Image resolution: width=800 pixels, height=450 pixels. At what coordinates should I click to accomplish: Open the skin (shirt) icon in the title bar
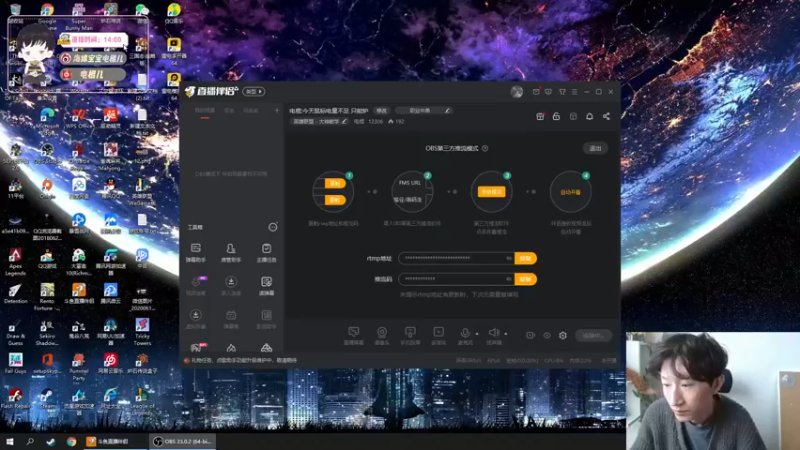[x=562, y=92]
